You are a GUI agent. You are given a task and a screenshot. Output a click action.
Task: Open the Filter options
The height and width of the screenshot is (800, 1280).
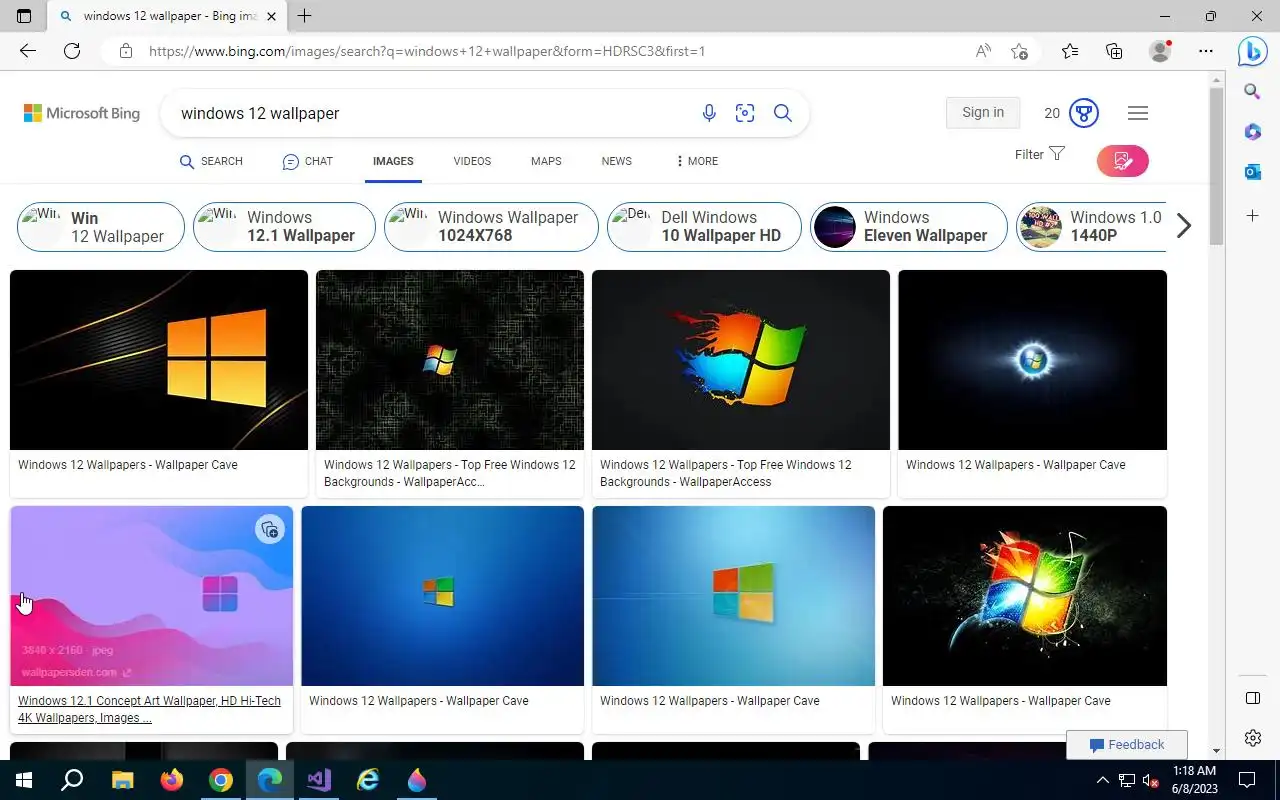(1040, 154)
